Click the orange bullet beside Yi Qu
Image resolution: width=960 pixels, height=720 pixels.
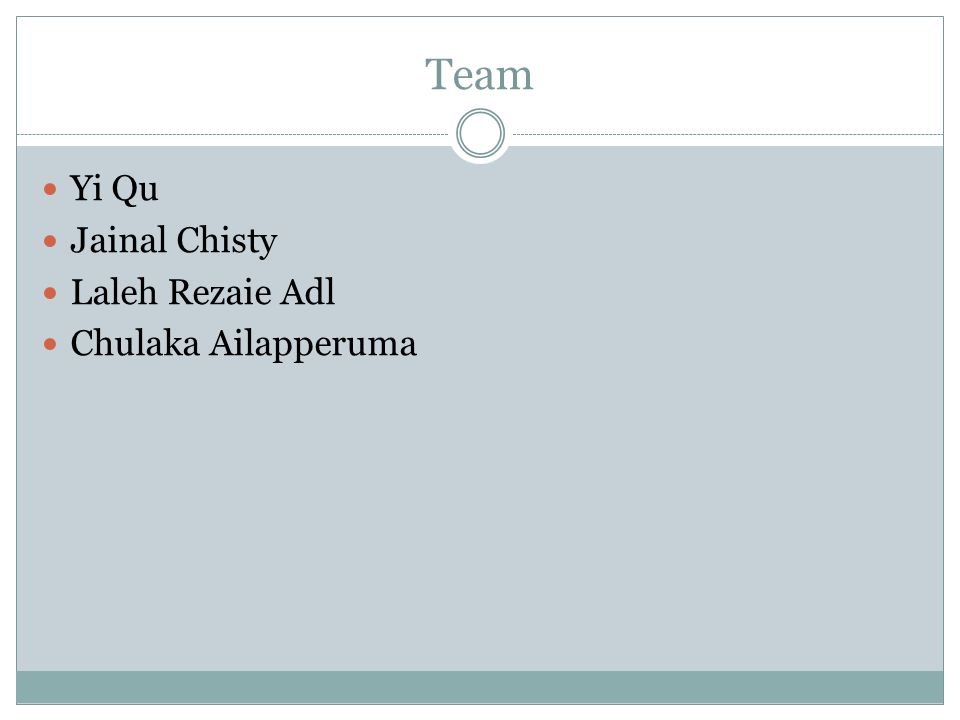[50, 189]
